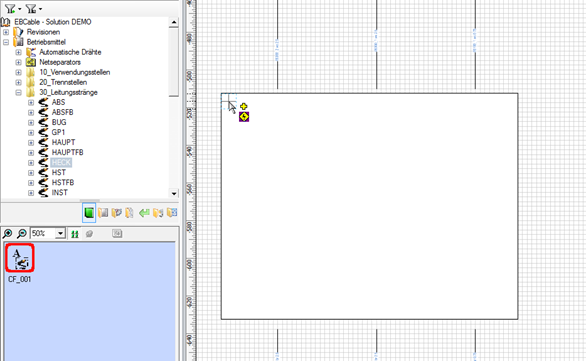
Task: Select the Netseparators tree entry
Action: [60, 62]
